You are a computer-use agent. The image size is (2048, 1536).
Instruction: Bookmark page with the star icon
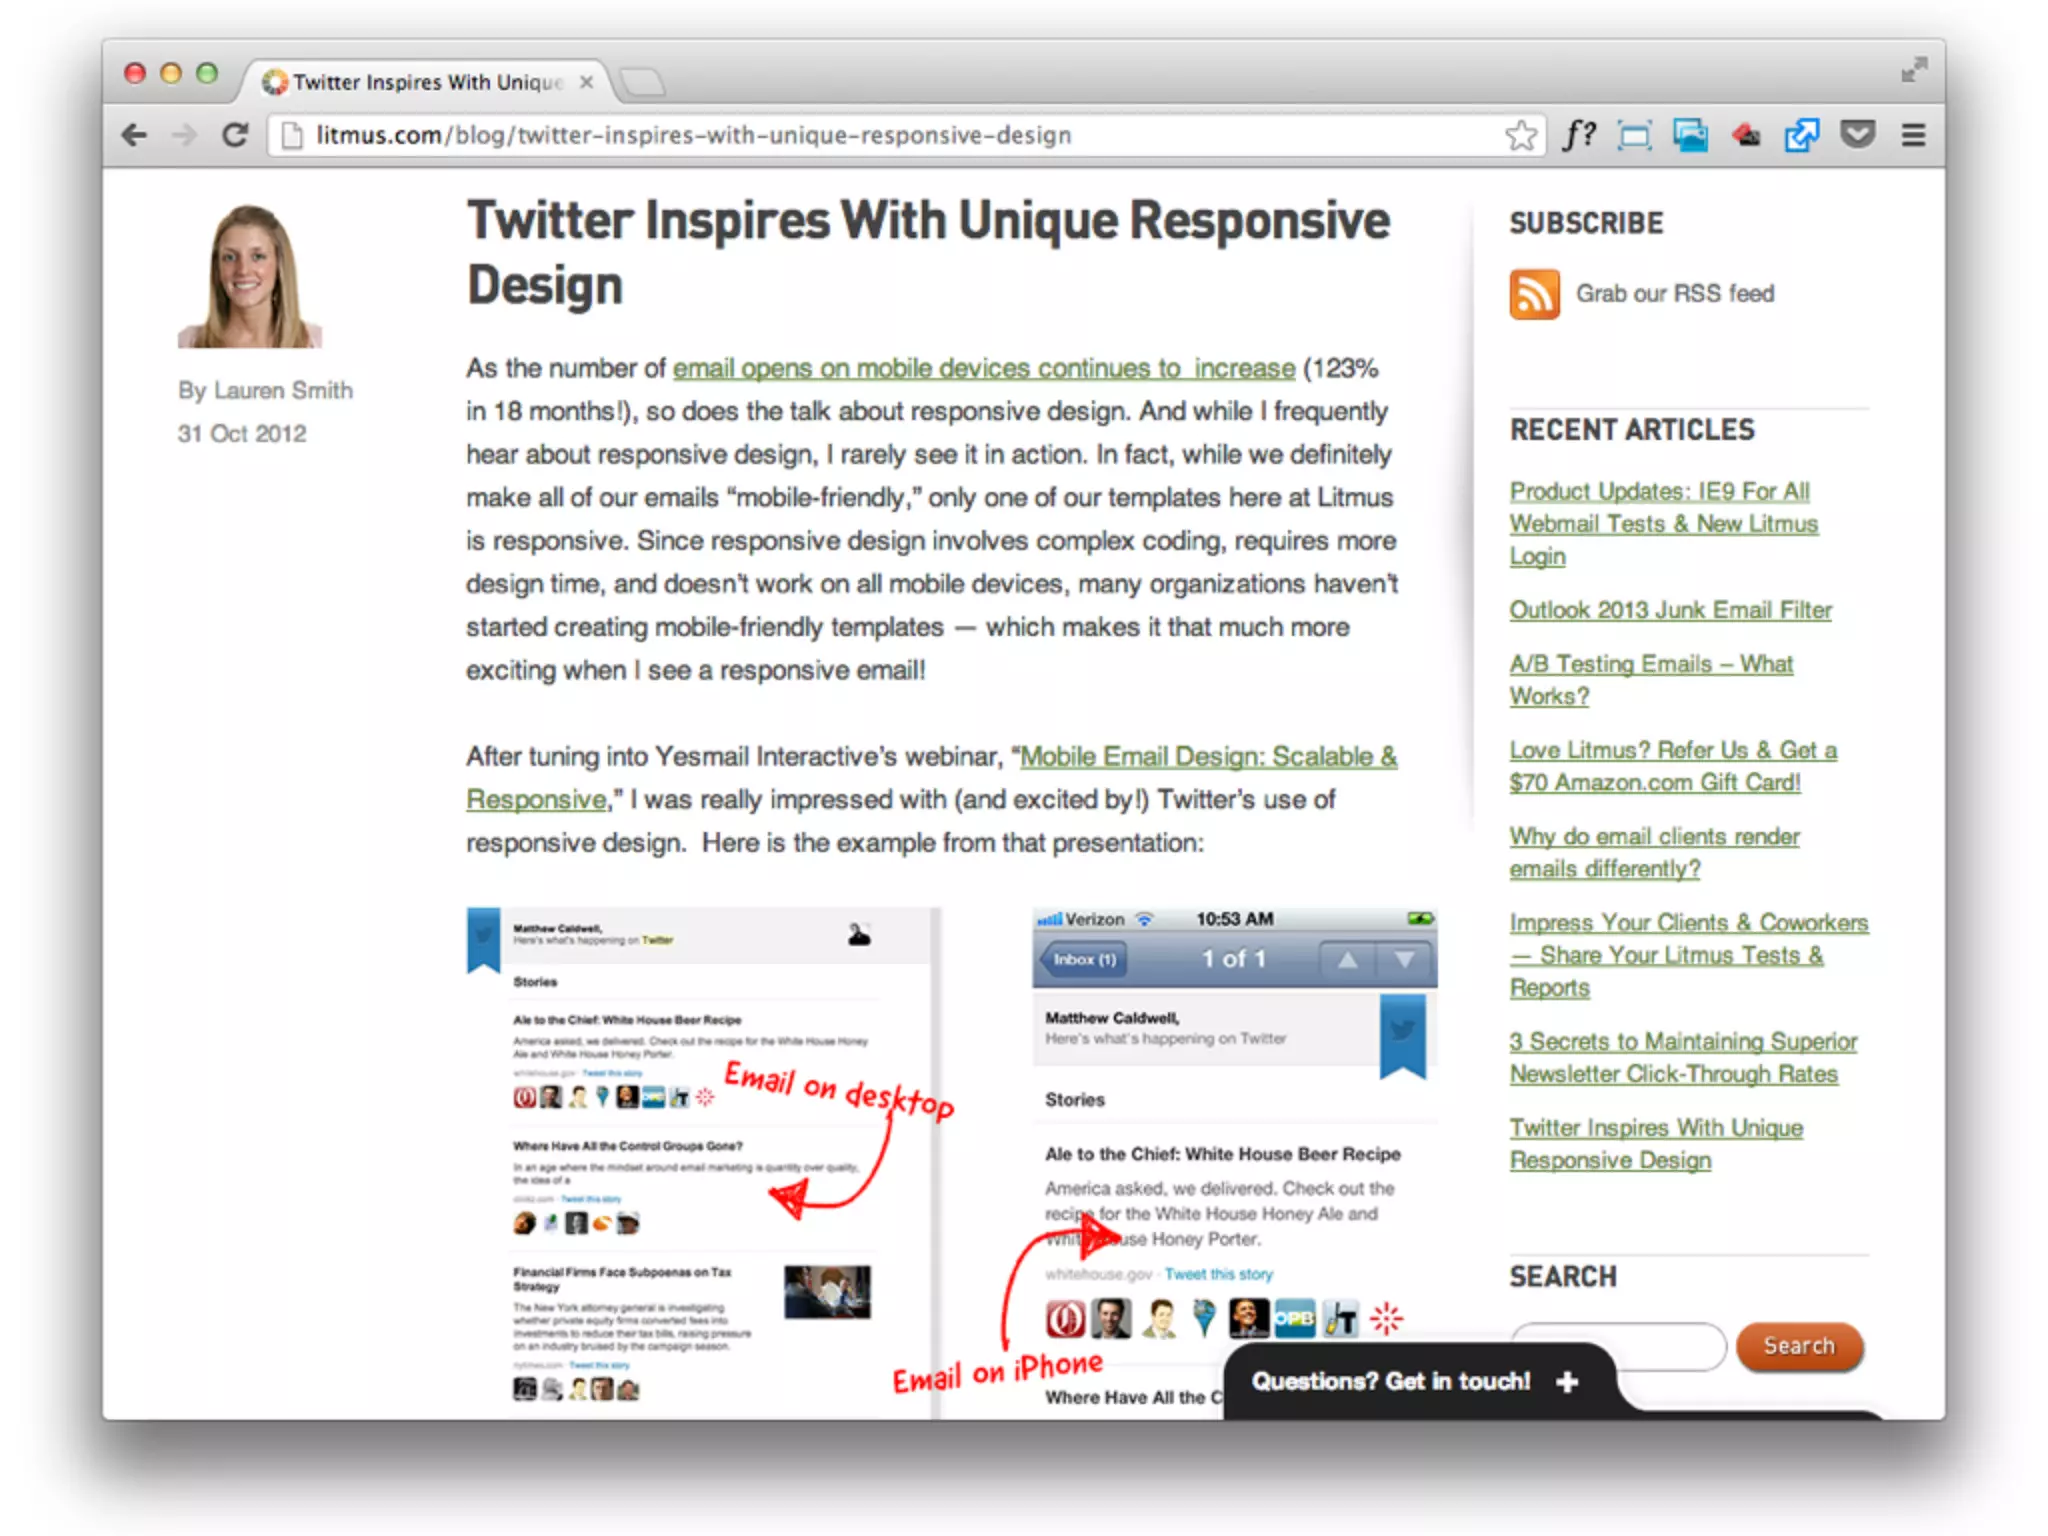[x=1520, y=135]
